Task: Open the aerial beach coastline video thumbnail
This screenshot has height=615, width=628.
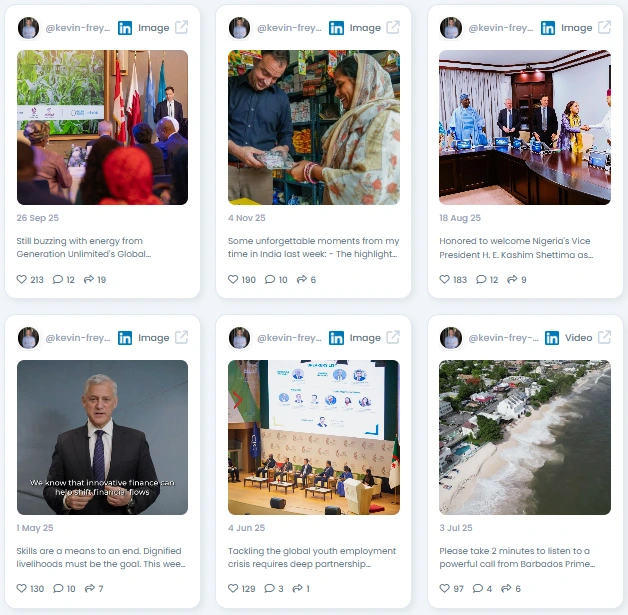Action: (x=525, y=437)
